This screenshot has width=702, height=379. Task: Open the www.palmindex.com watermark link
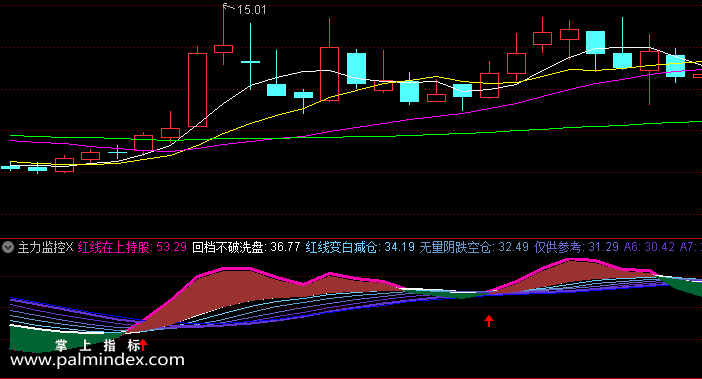97,360
